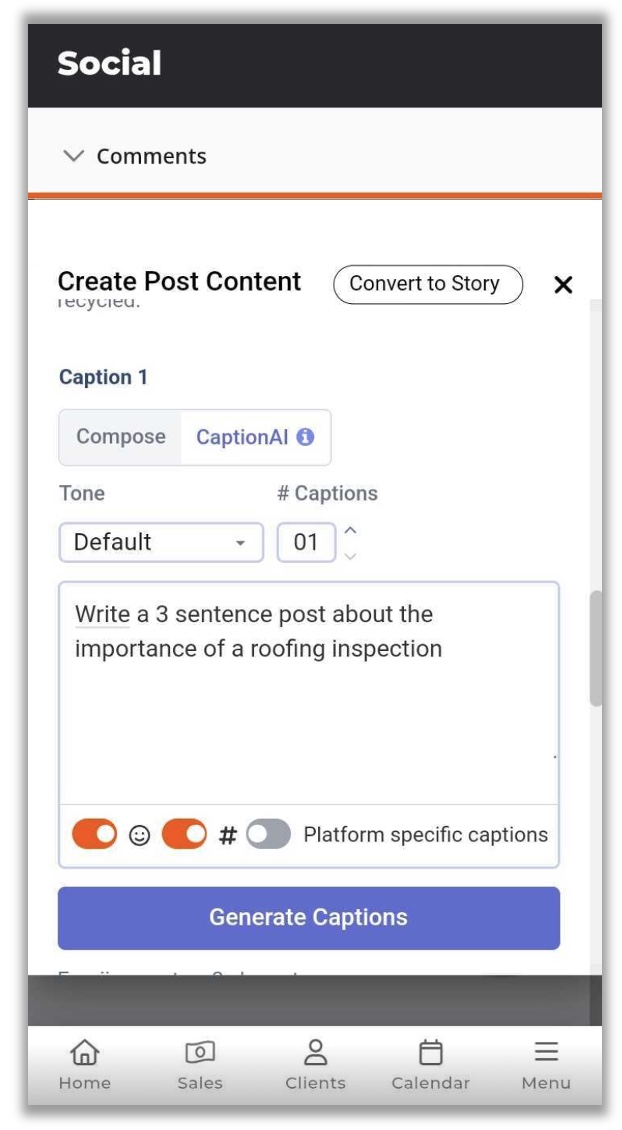Click the hashtag symbol icon
622x1130 pixels.
click(x=228, y=835)
